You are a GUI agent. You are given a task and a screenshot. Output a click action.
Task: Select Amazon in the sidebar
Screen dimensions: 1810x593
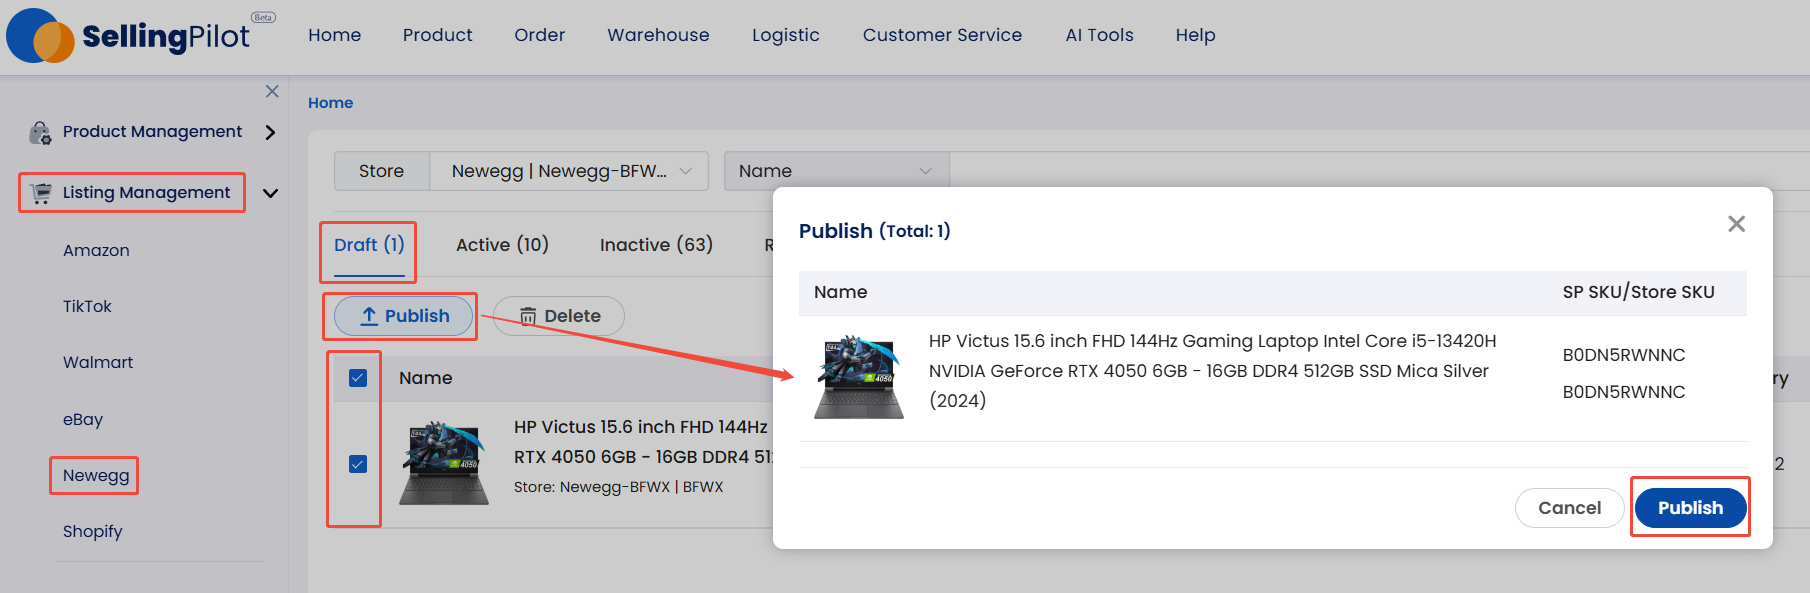click(x=97, y=251)
